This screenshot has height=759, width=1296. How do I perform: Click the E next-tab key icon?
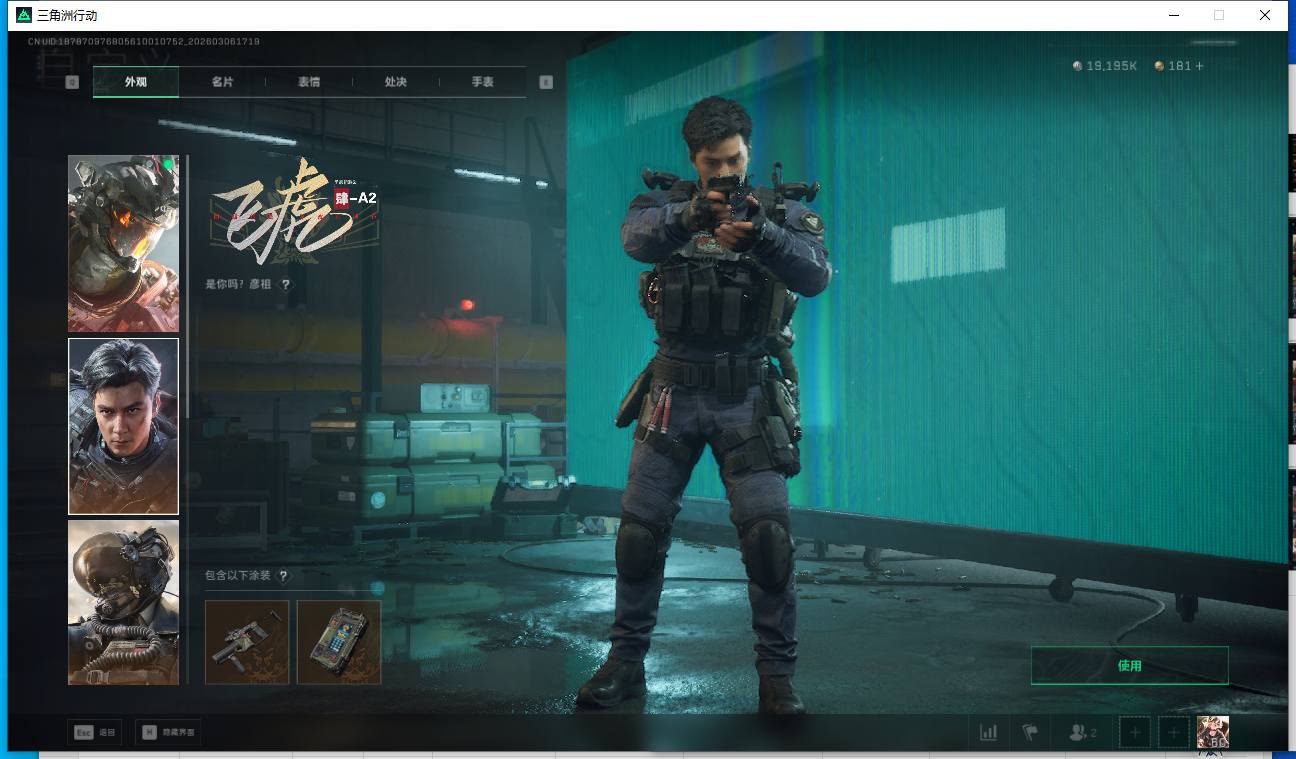click(x=546, y=82)
